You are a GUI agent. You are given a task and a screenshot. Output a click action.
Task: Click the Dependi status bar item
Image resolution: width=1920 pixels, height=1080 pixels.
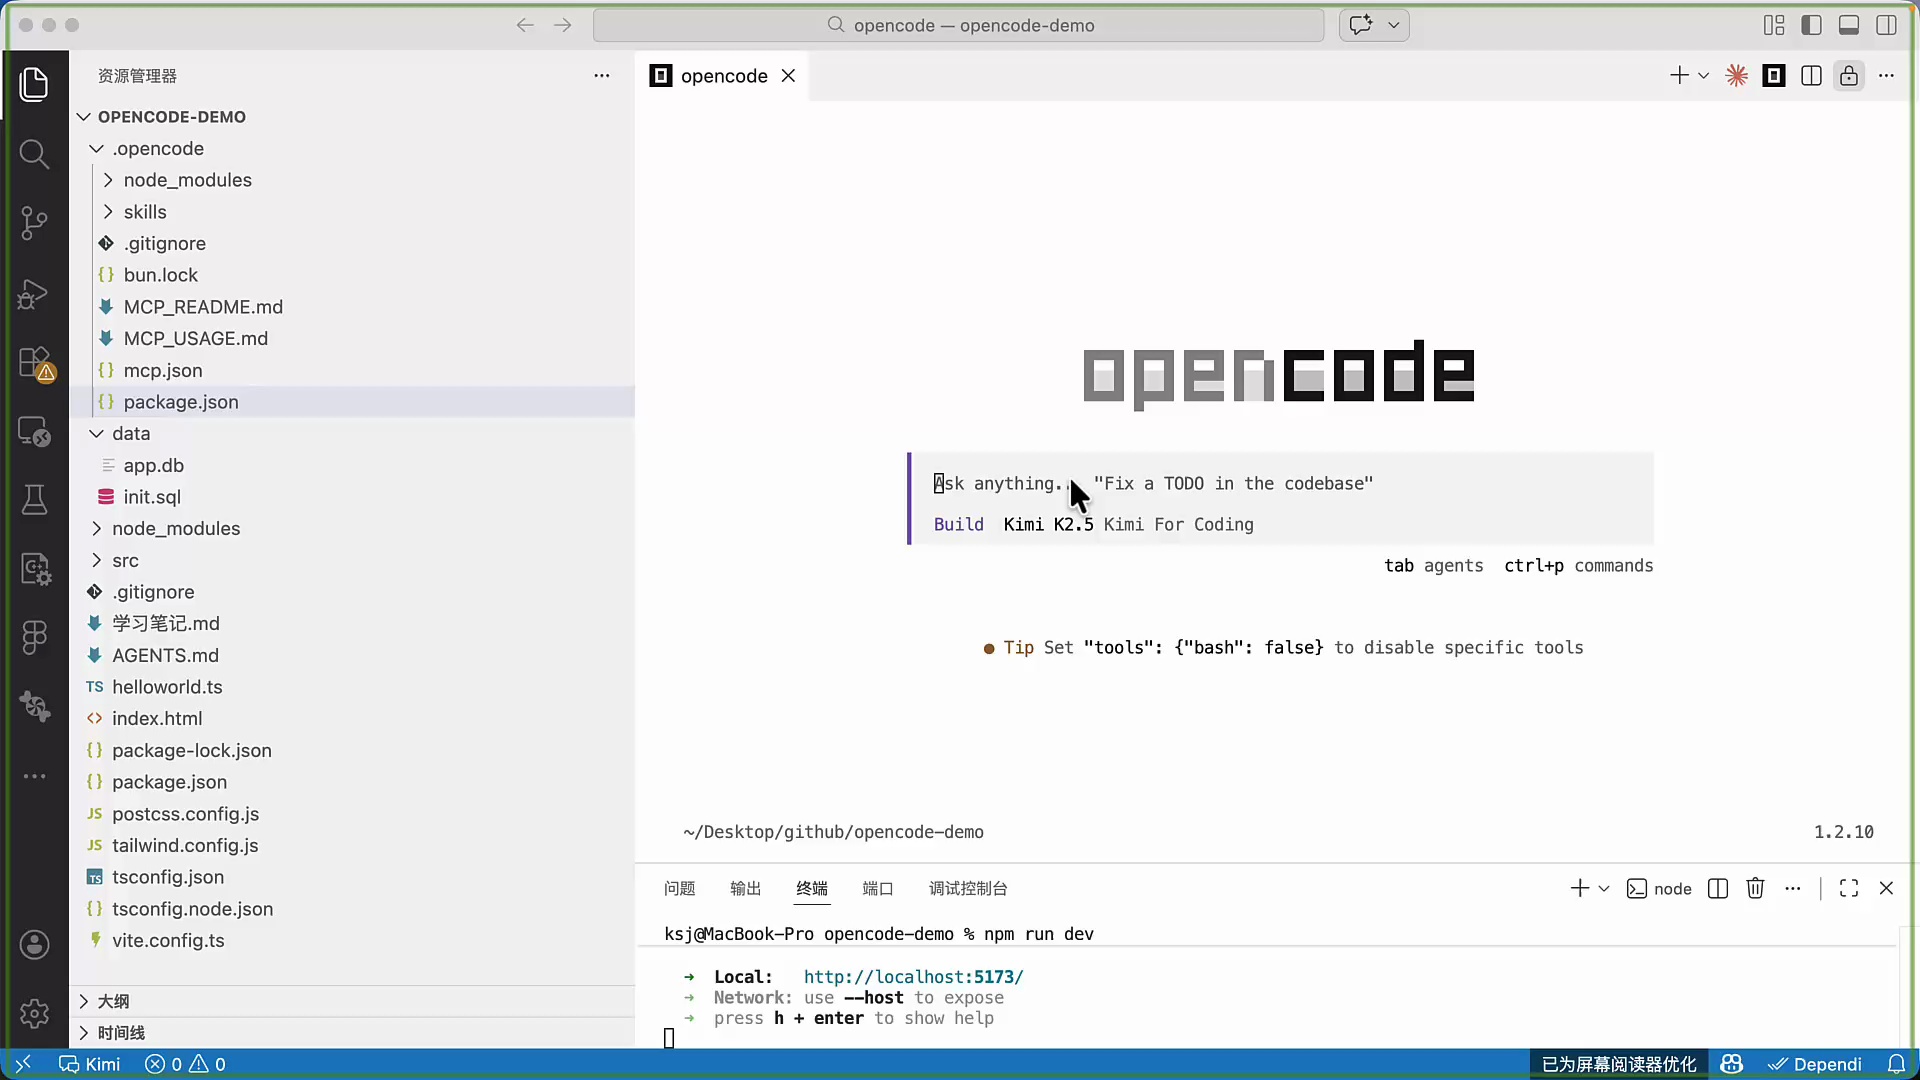pos(1815,1064)
